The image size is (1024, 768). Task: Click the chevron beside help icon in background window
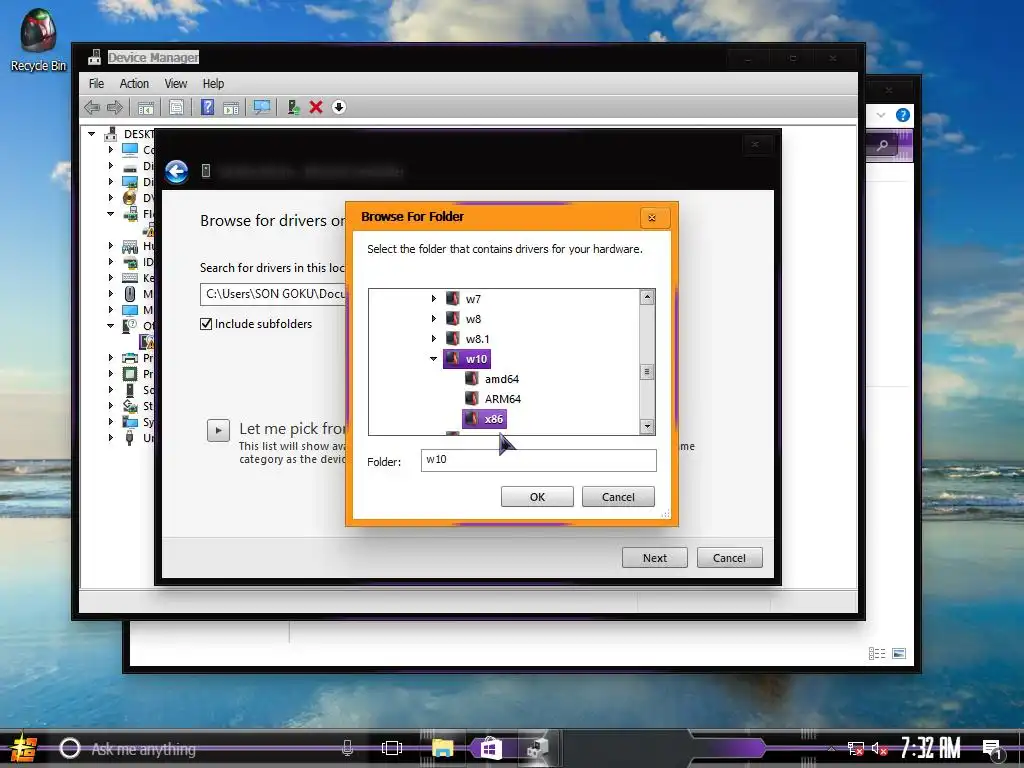881,115
